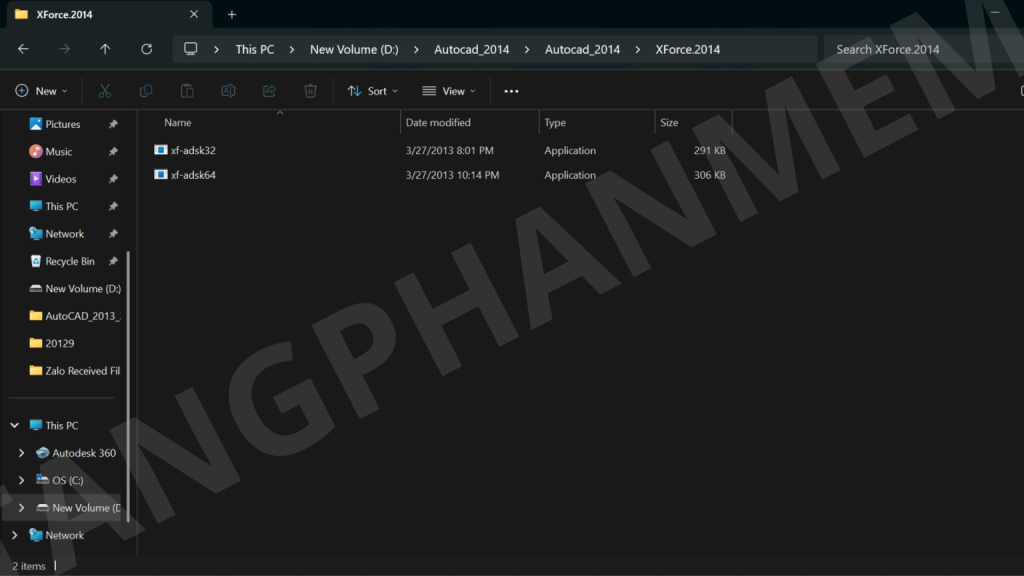Open the See more ellipsis menu
Viewport: 1024px width, 576px height.
tap(511, 91)
